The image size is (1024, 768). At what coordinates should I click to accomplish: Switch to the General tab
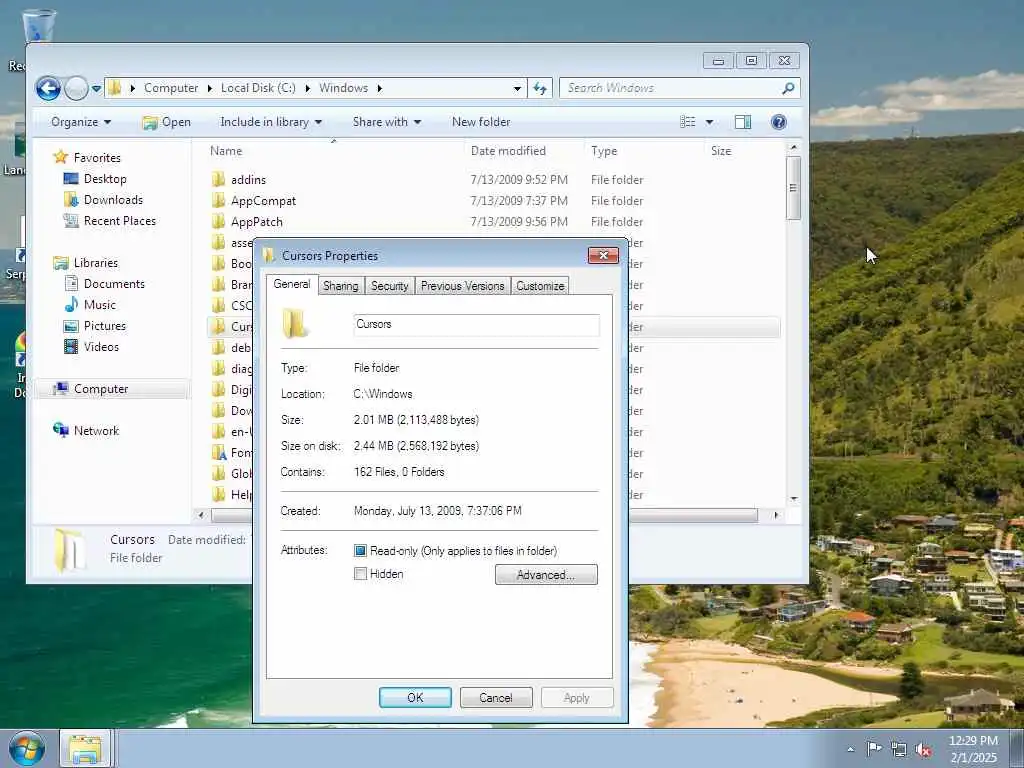point(292,284)
